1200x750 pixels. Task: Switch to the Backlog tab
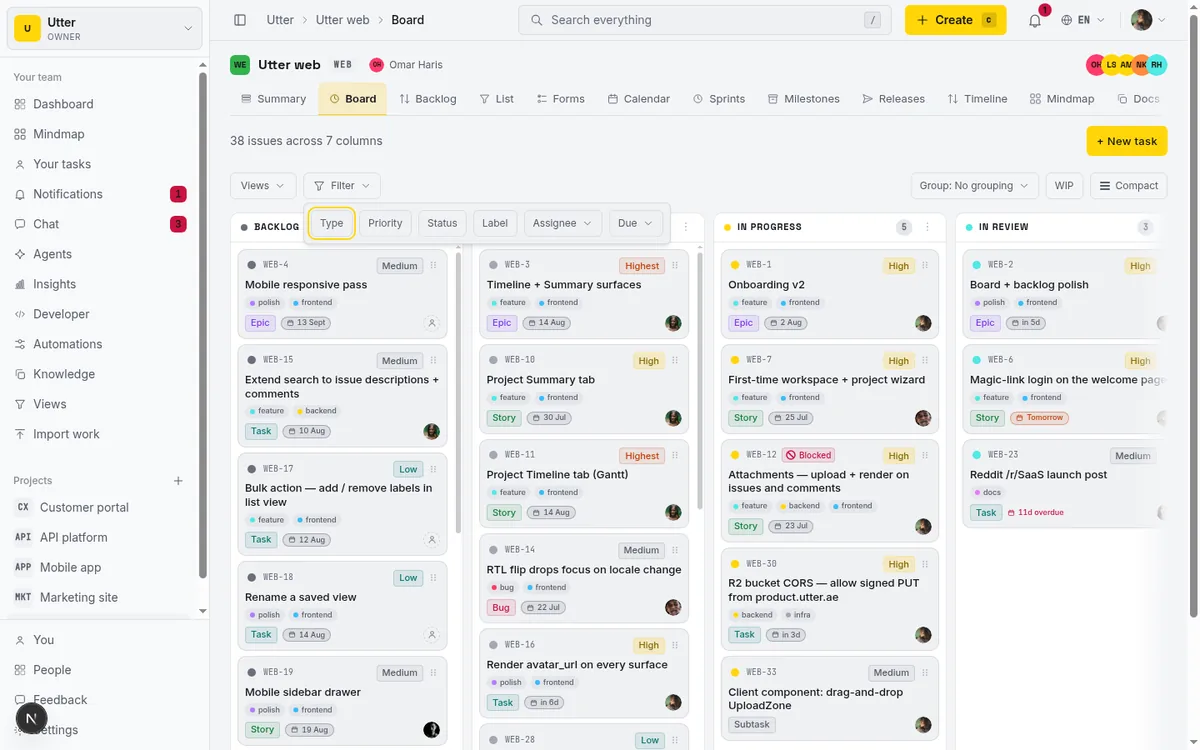point(427,99)
